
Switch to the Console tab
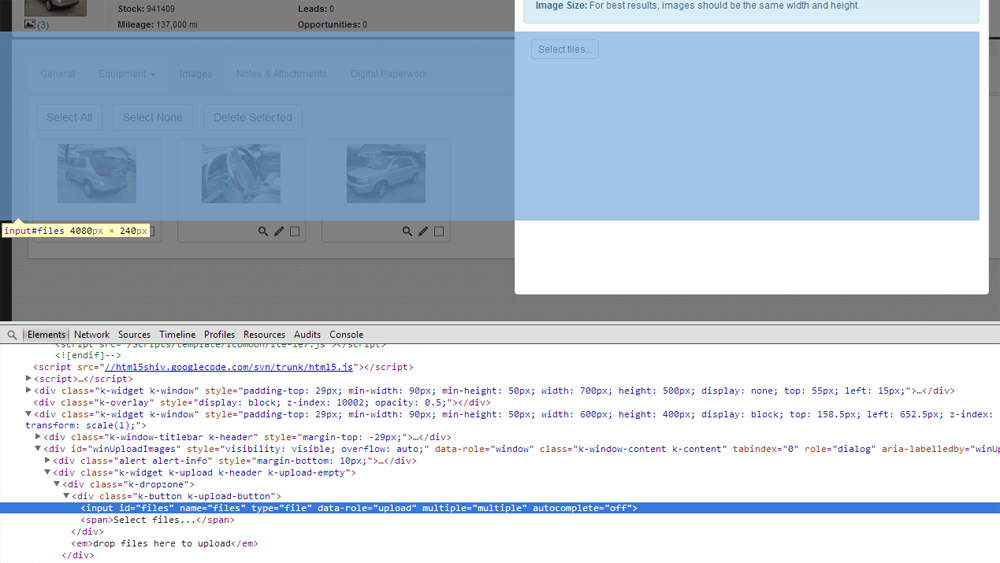point(346,335)
